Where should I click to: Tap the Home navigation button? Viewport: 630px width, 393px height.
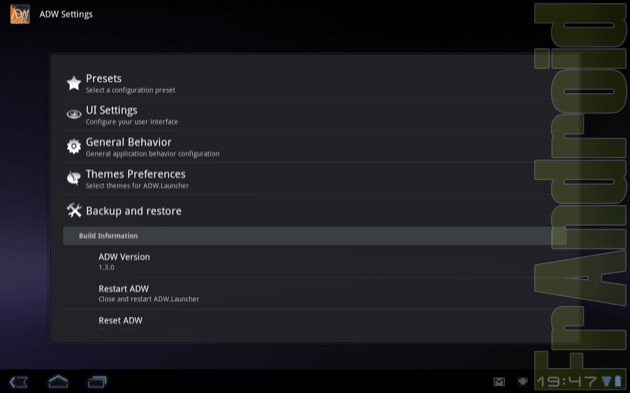58,381
